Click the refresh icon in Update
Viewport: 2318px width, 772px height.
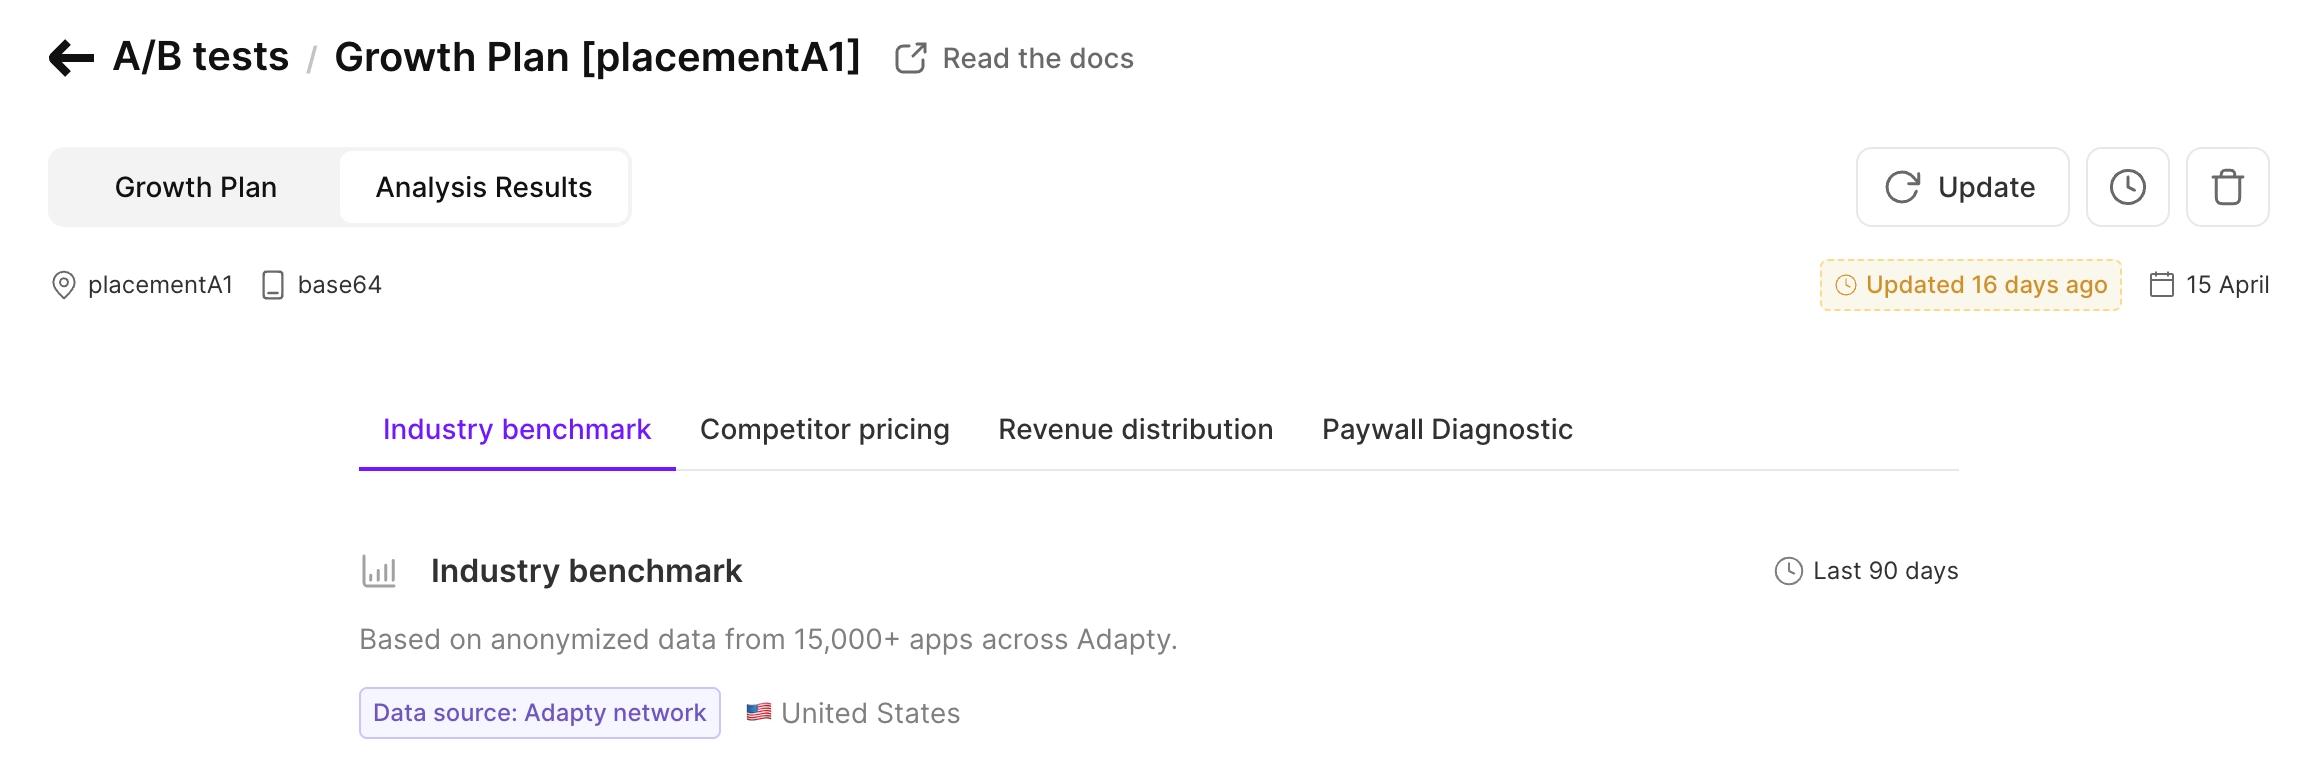pos(1902,187)
